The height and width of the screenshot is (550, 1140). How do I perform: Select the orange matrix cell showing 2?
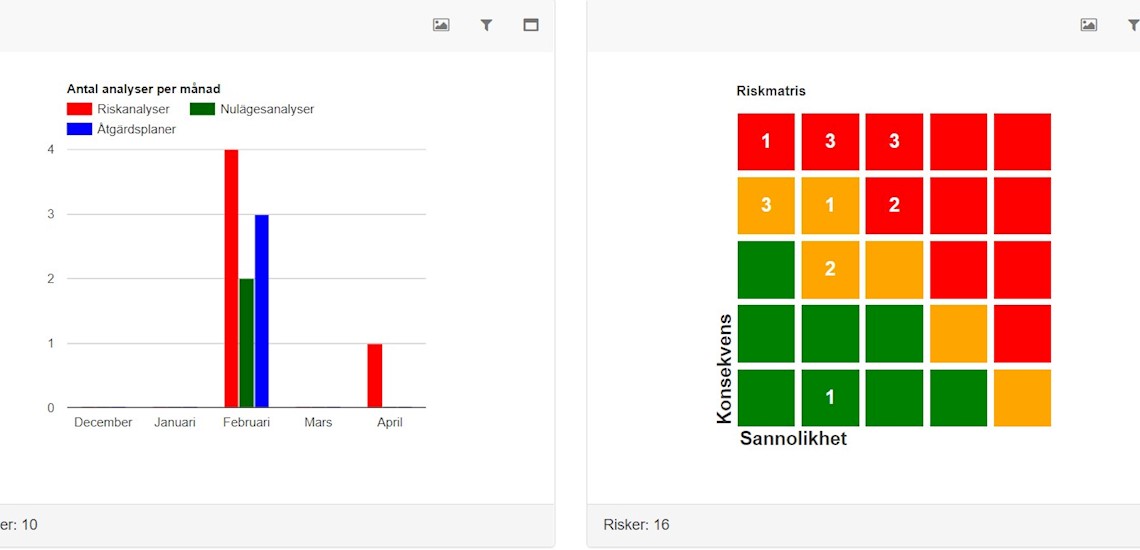[830, 269]
